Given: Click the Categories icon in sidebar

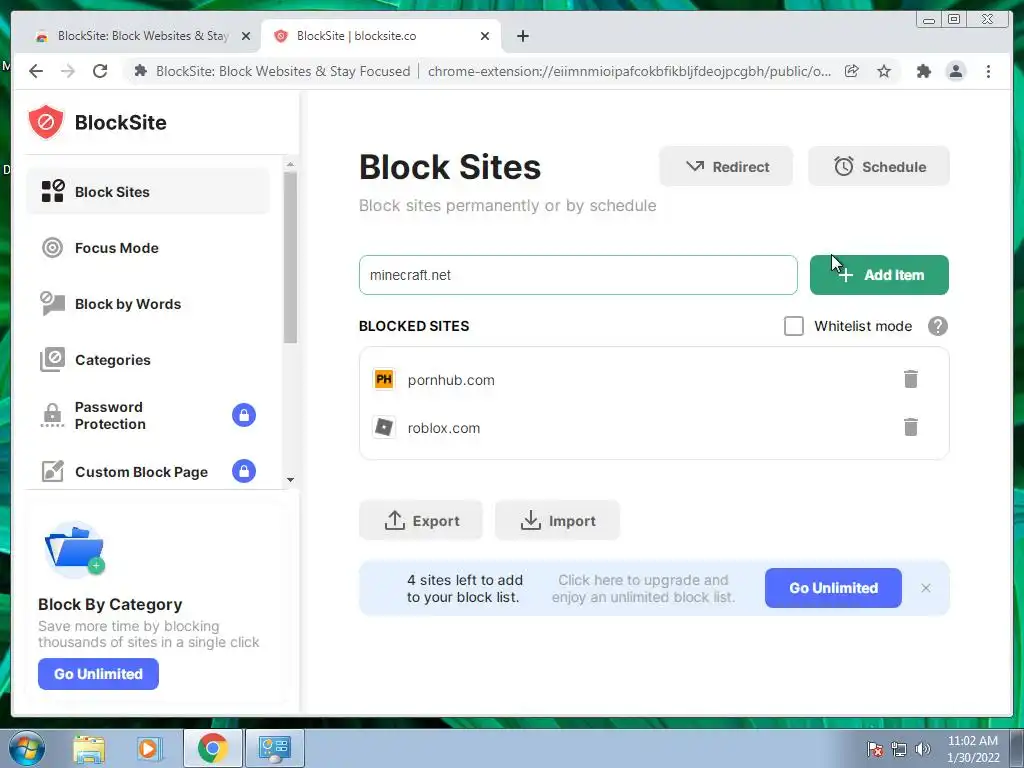Looking at the screenshot, I should coord(52,359).
